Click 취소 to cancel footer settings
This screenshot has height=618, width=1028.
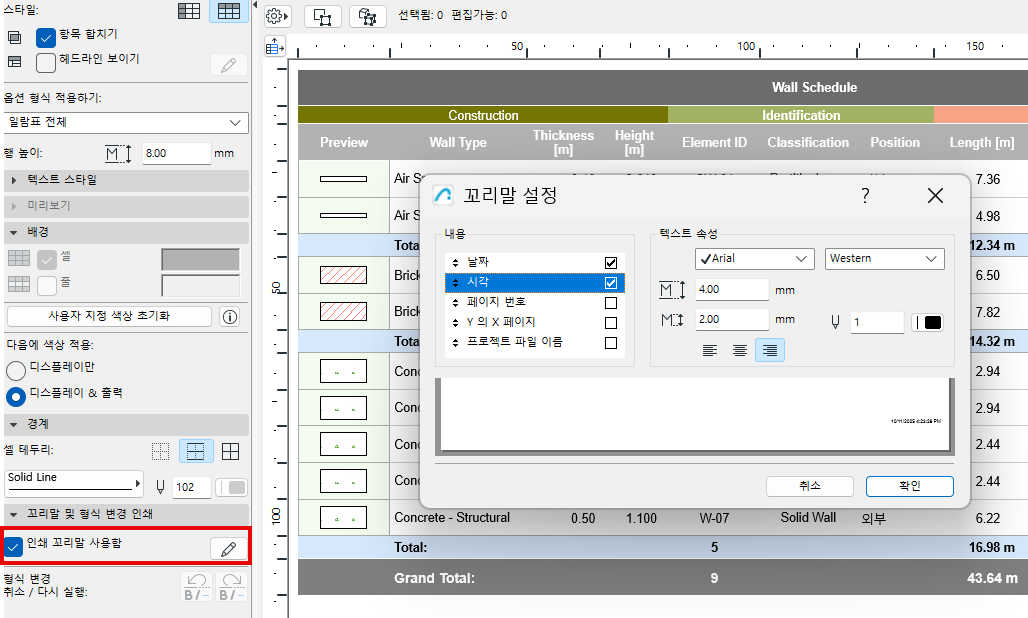tap(810, 486)
